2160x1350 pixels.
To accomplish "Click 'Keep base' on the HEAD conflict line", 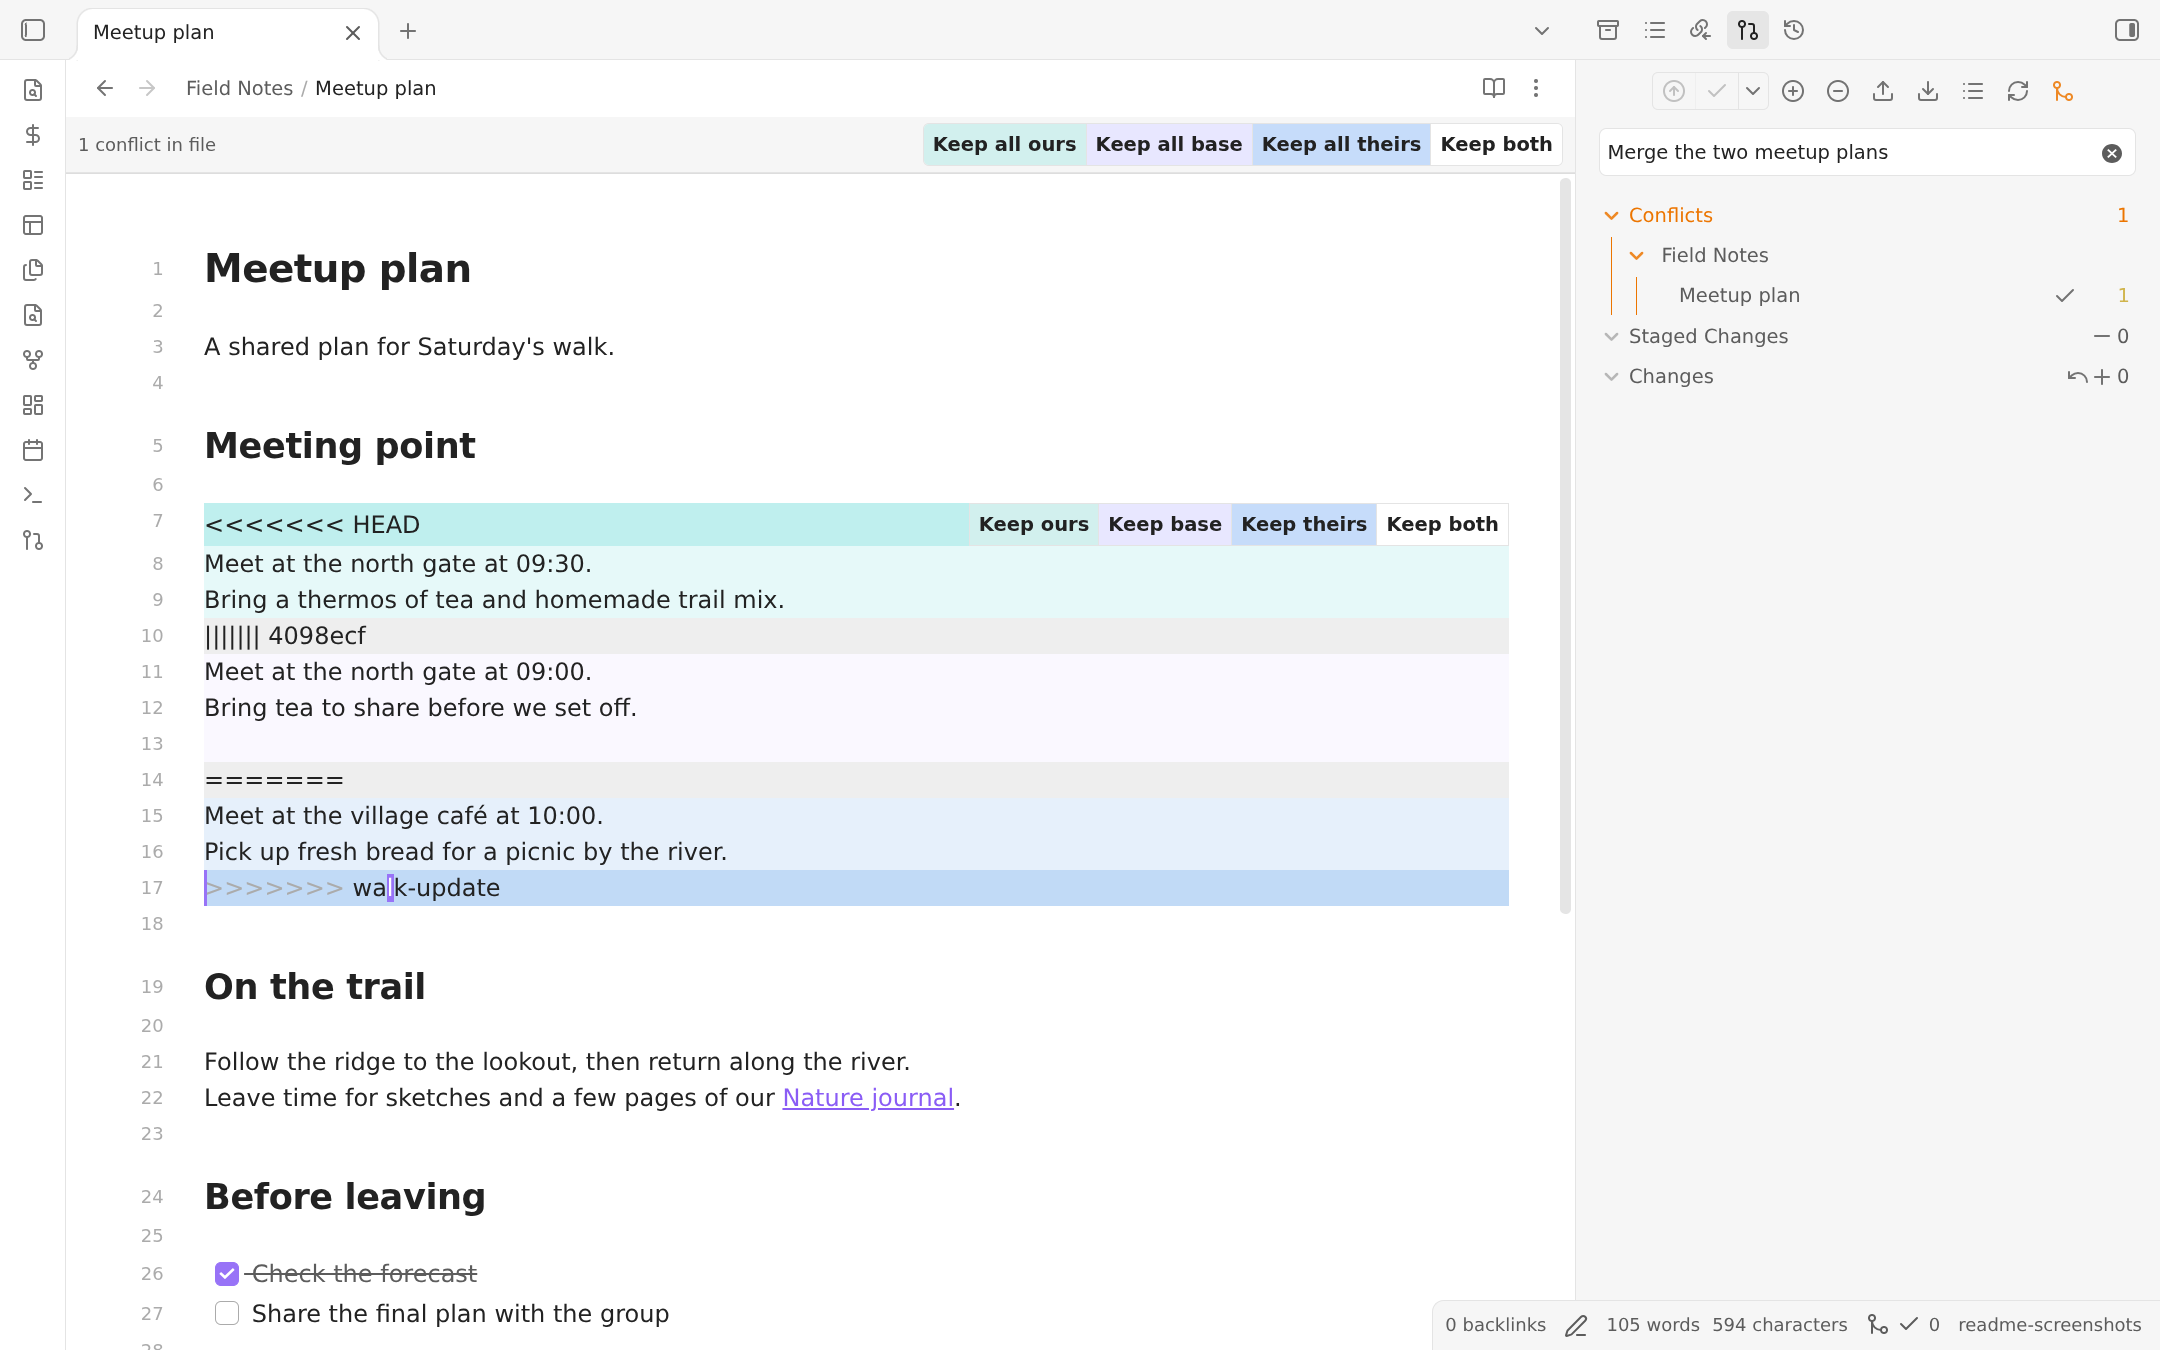I will 1165,524.
